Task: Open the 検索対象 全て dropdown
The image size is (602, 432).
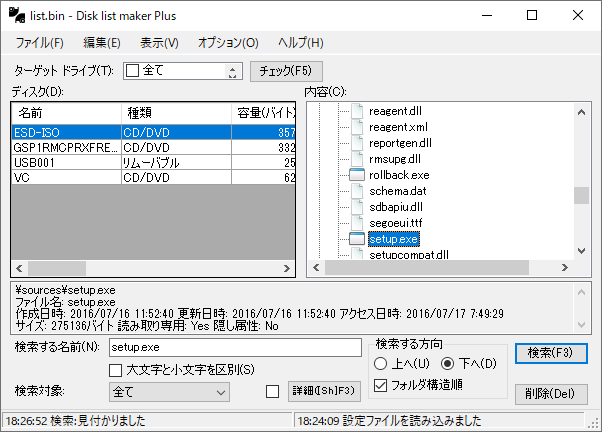Action: (x=169, y=392)
